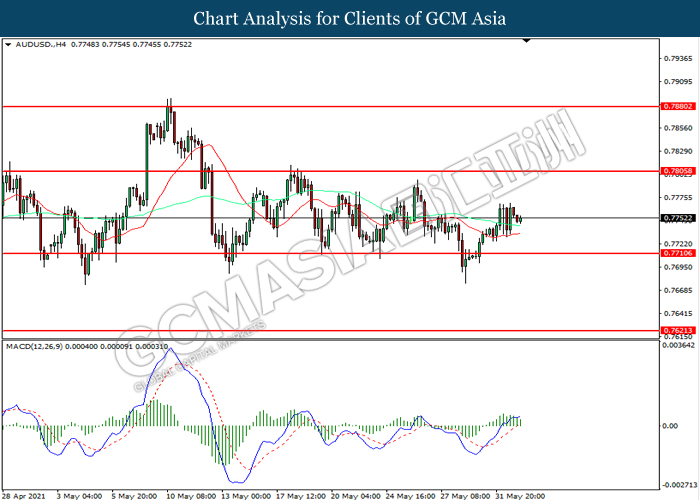Select the AUDUSD.,H4 symbol label
This screenshot has height=500, width=700.
(41, 45)
